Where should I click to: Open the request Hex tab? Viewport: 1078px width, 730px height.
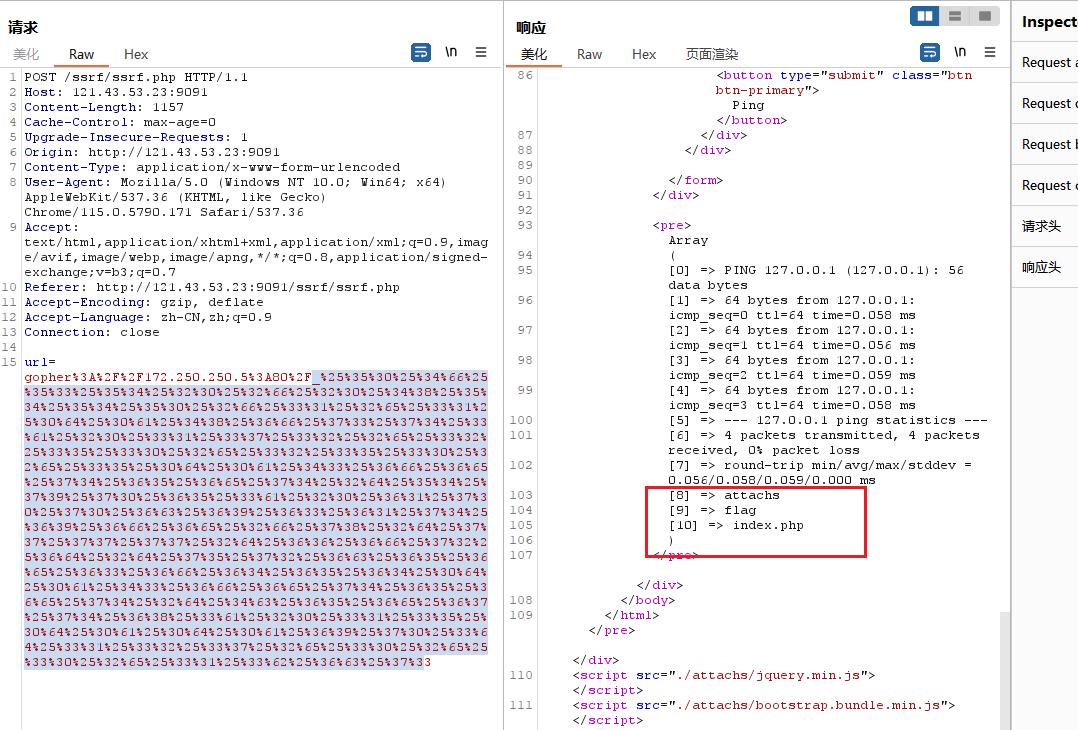135,54
